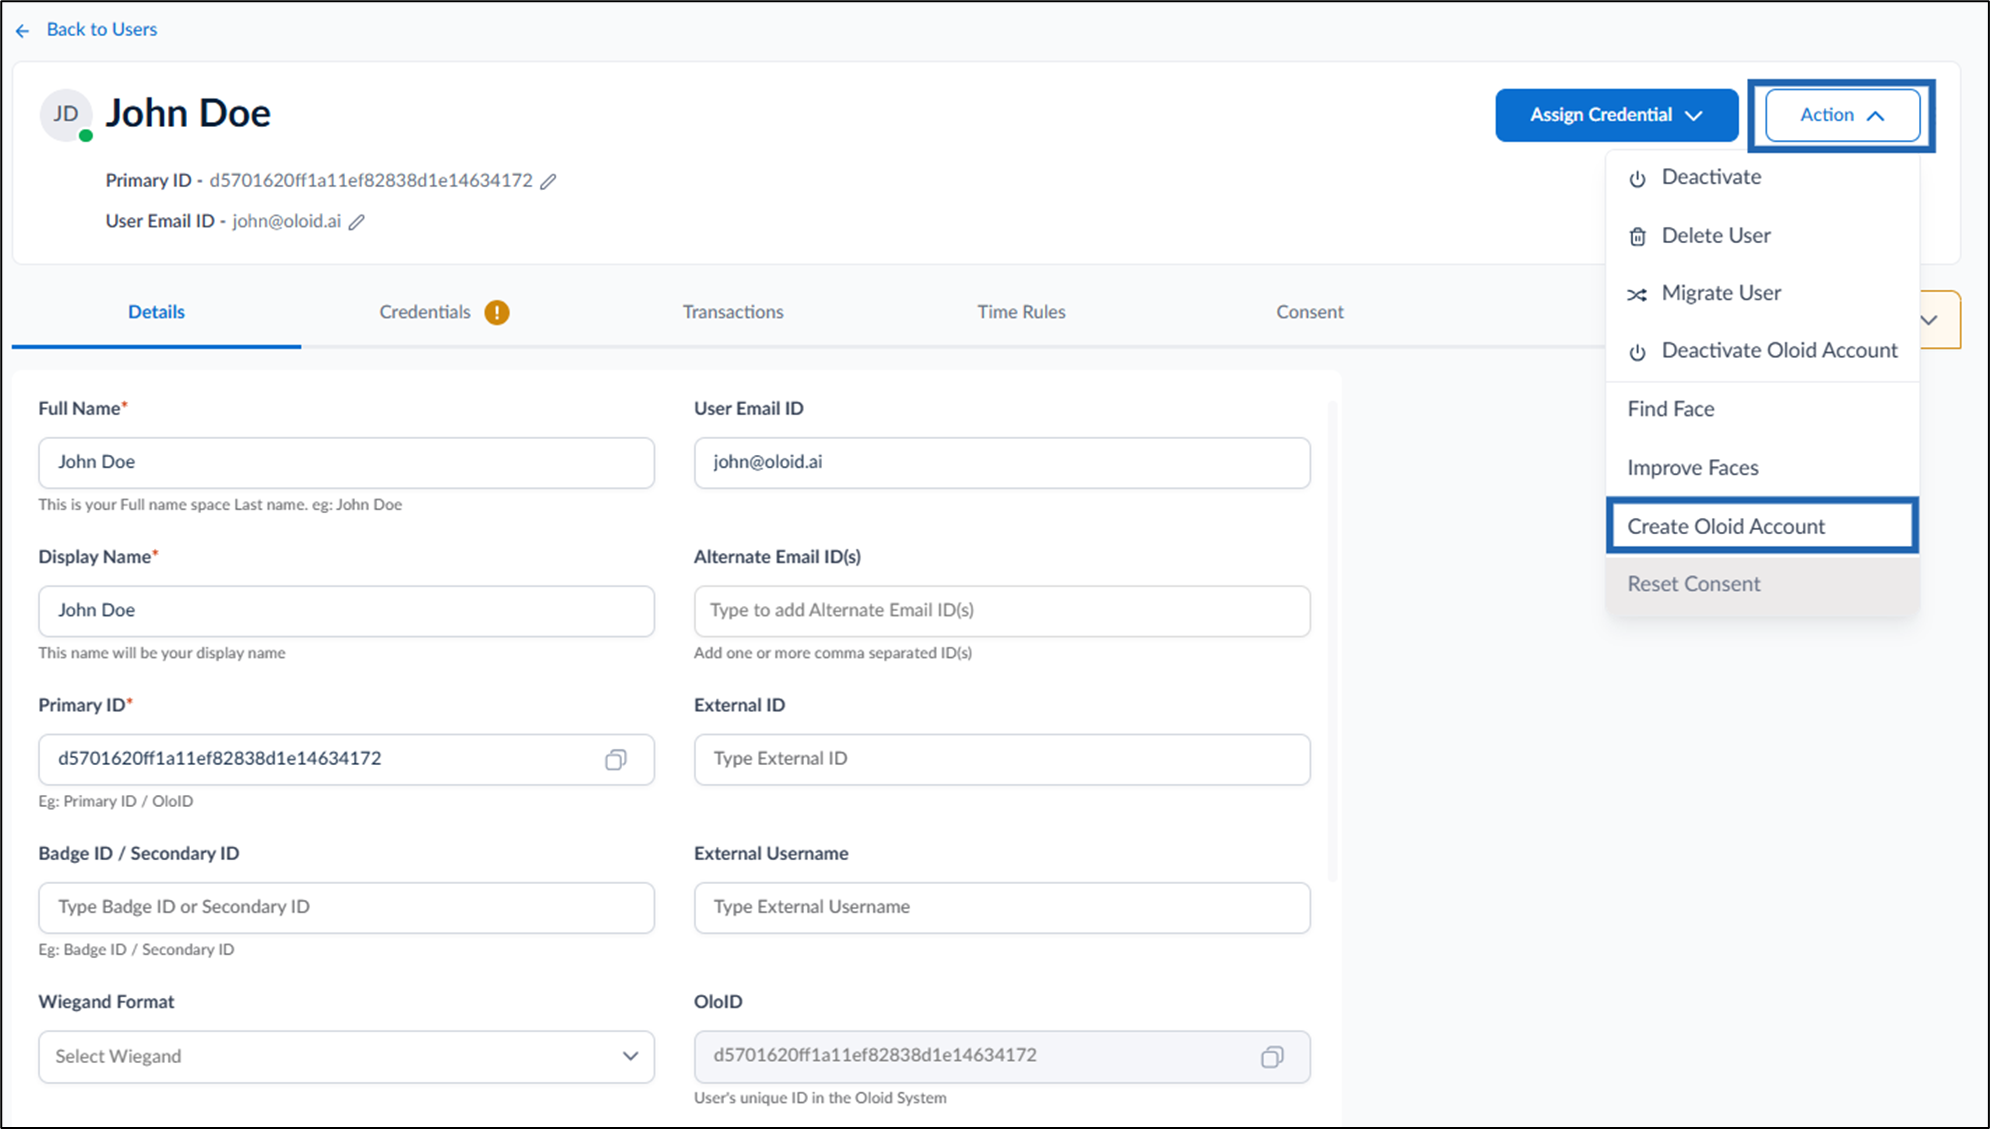Switch to the Details tab
The width and height of the screenshot is (1990, 1129).
point(156,312)
